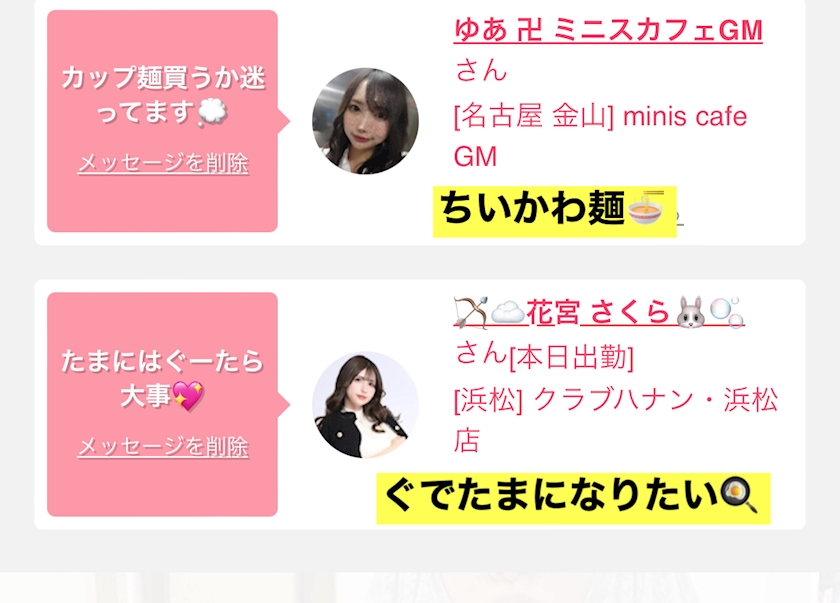Image resolution: width=840 pixels, height=603 pixels.
Task: Click the cloud emoji before 花宮
Action: point(508,312)
